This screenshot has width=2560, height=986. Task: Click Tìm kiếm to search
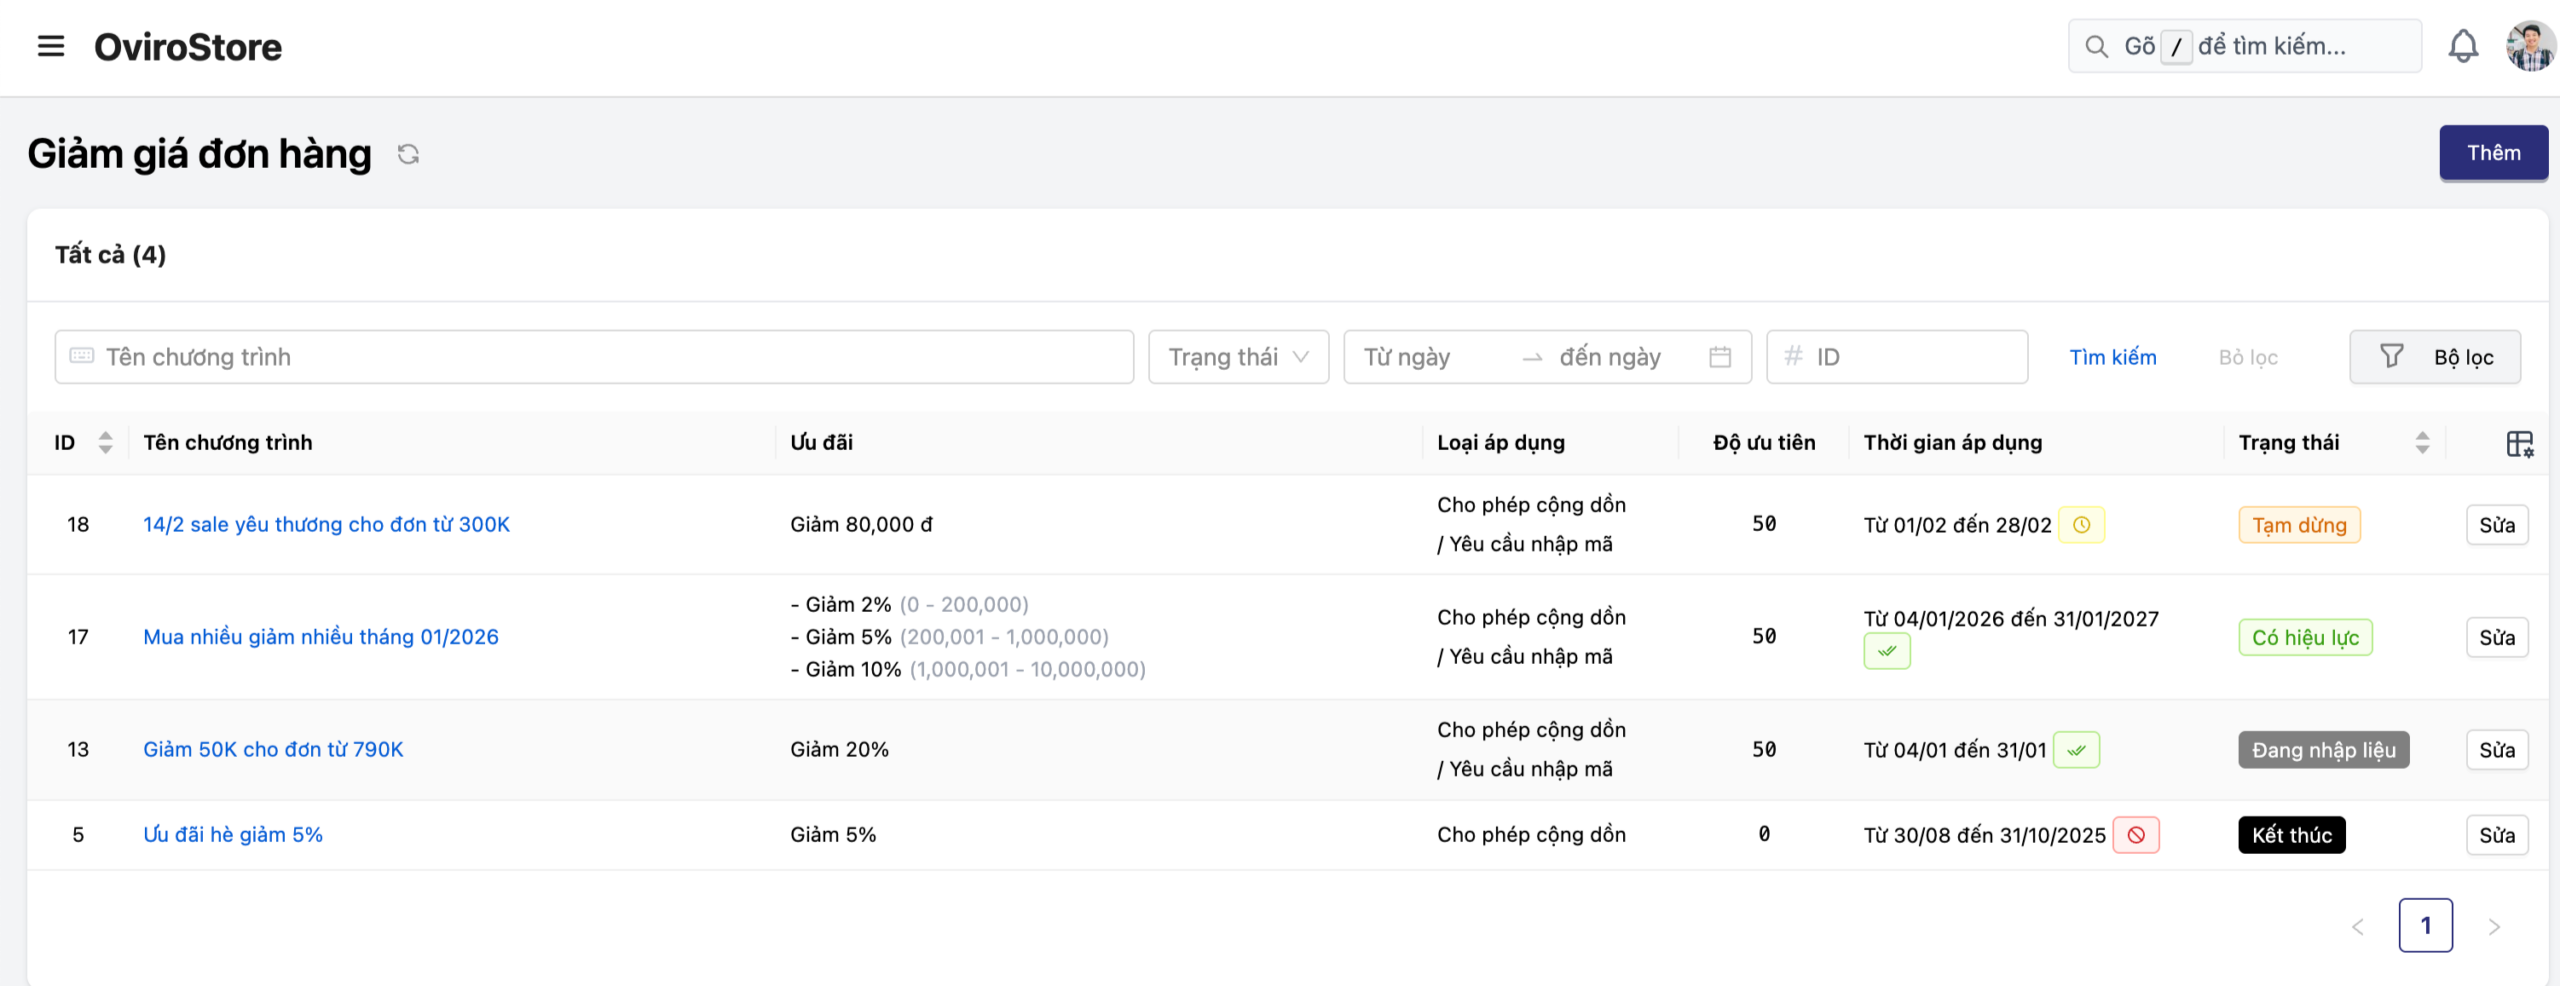[2112, 357]
